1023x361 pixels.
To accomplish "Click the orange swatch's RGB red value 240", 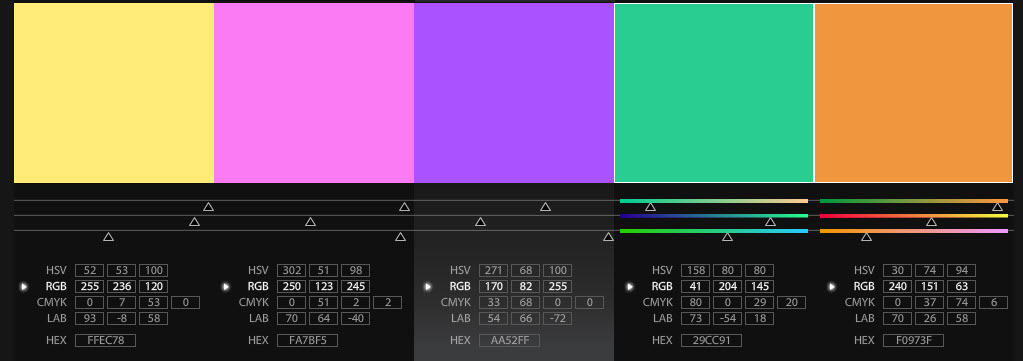I will (898, 287).
